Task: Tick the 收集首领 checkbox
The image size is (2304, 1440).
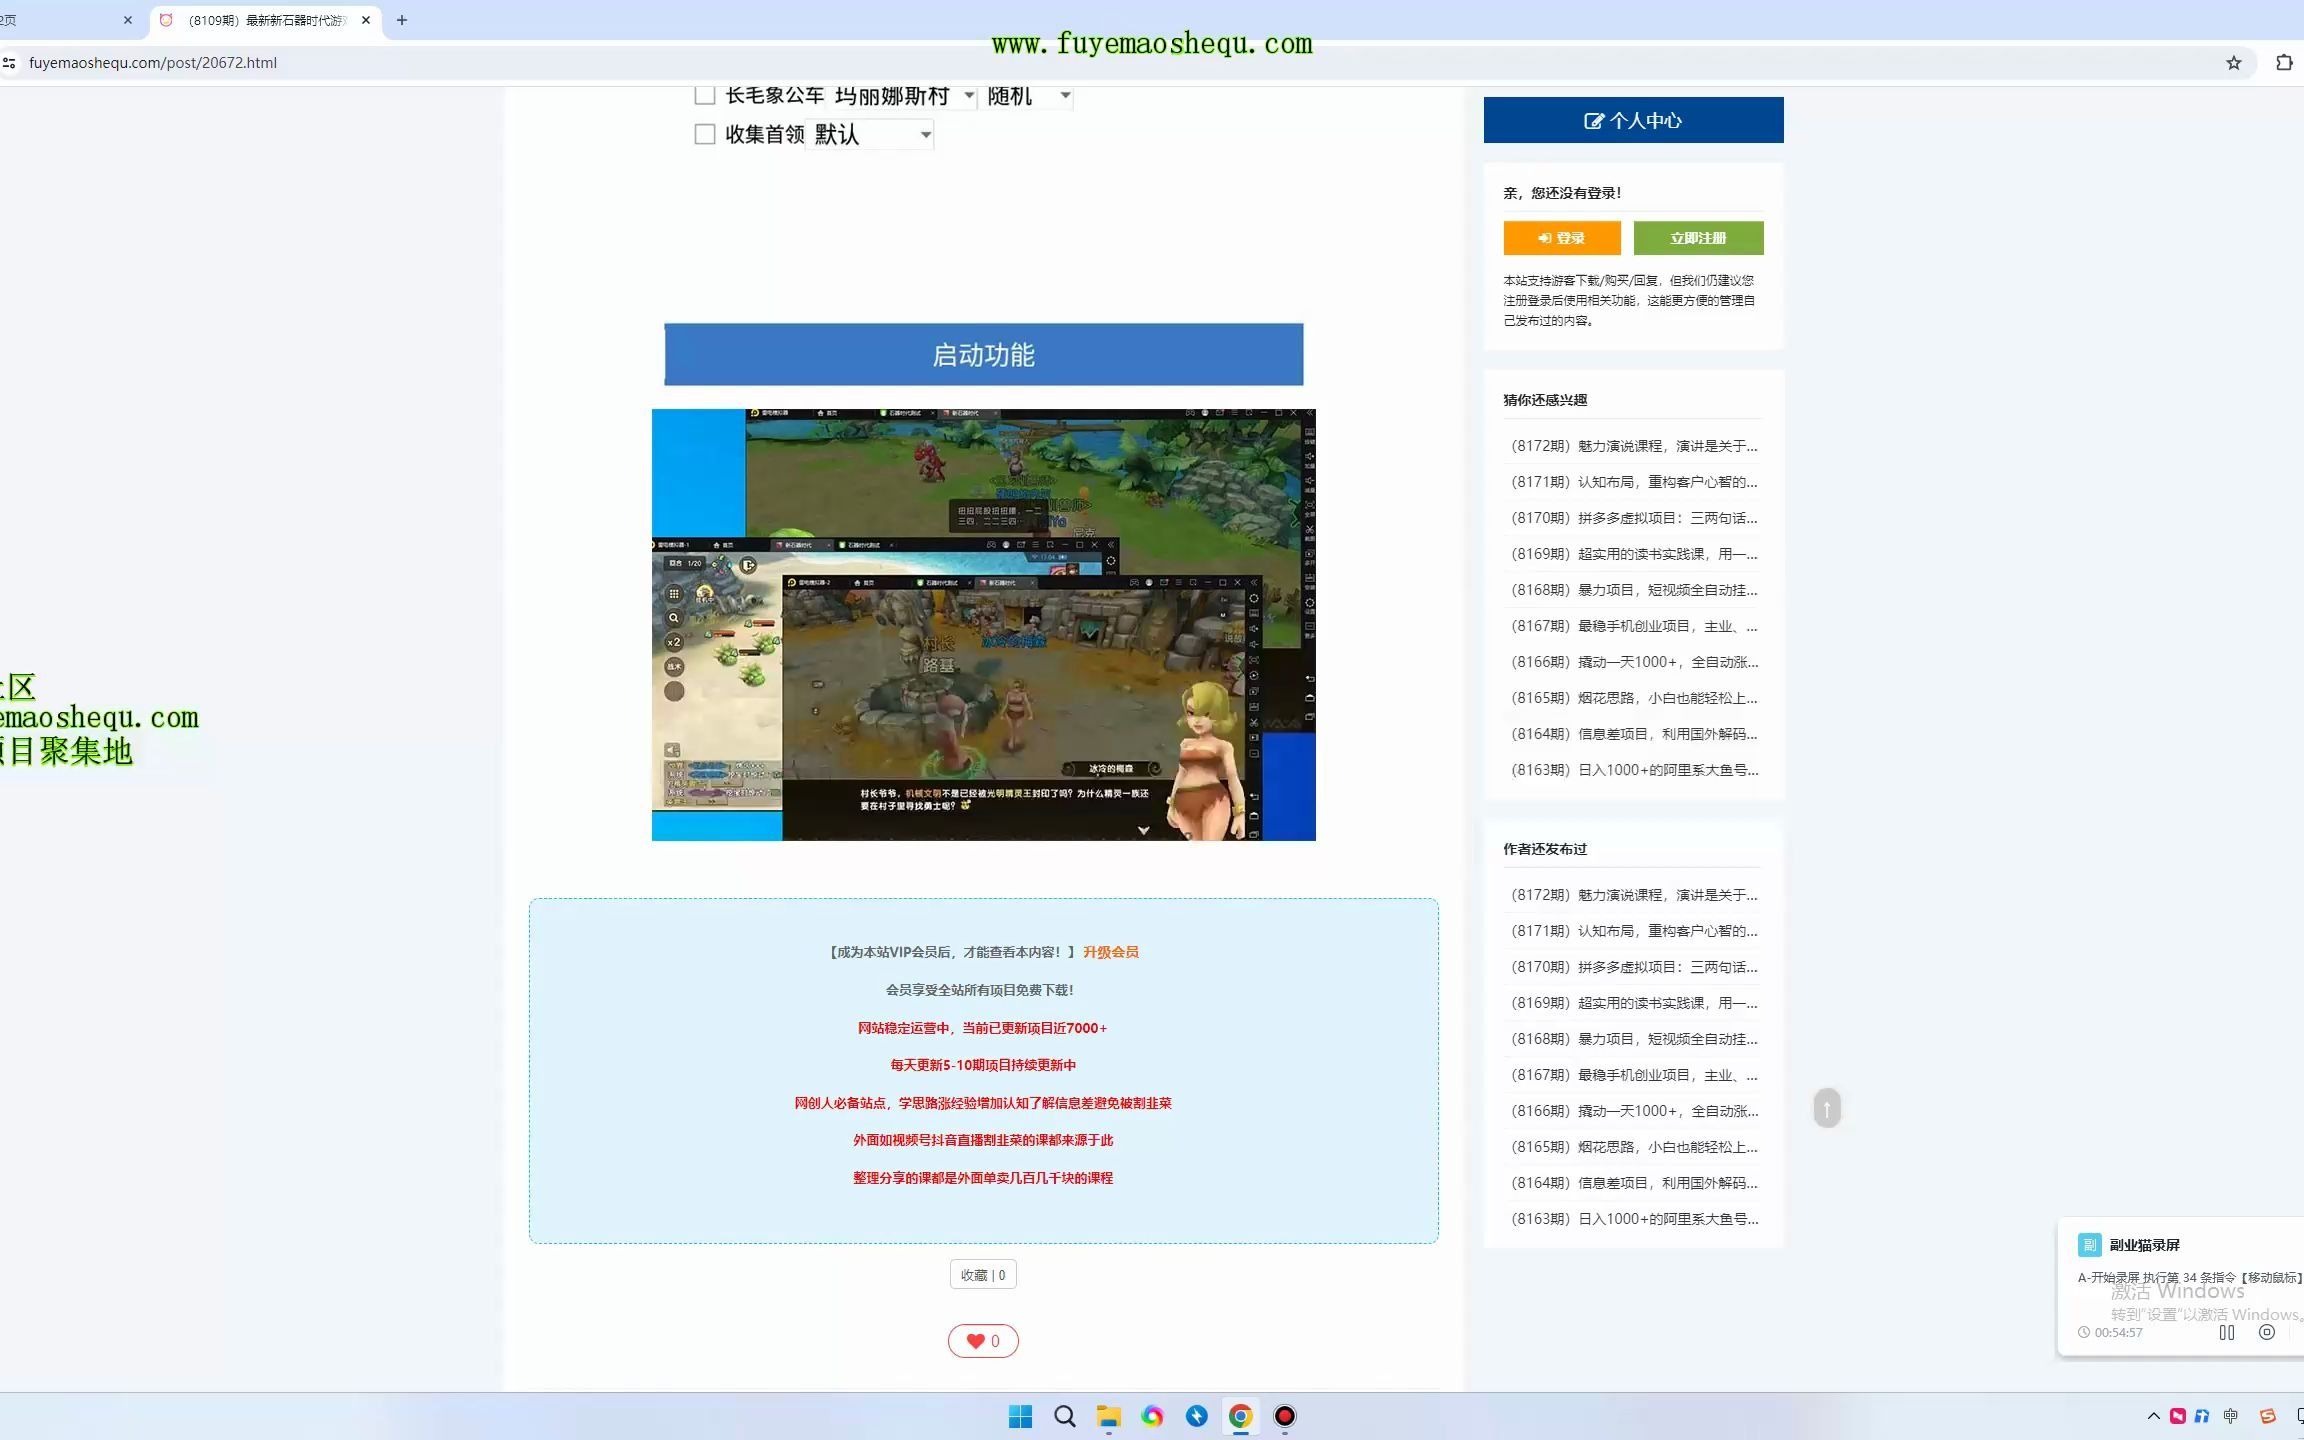Action: pos(705,134)
